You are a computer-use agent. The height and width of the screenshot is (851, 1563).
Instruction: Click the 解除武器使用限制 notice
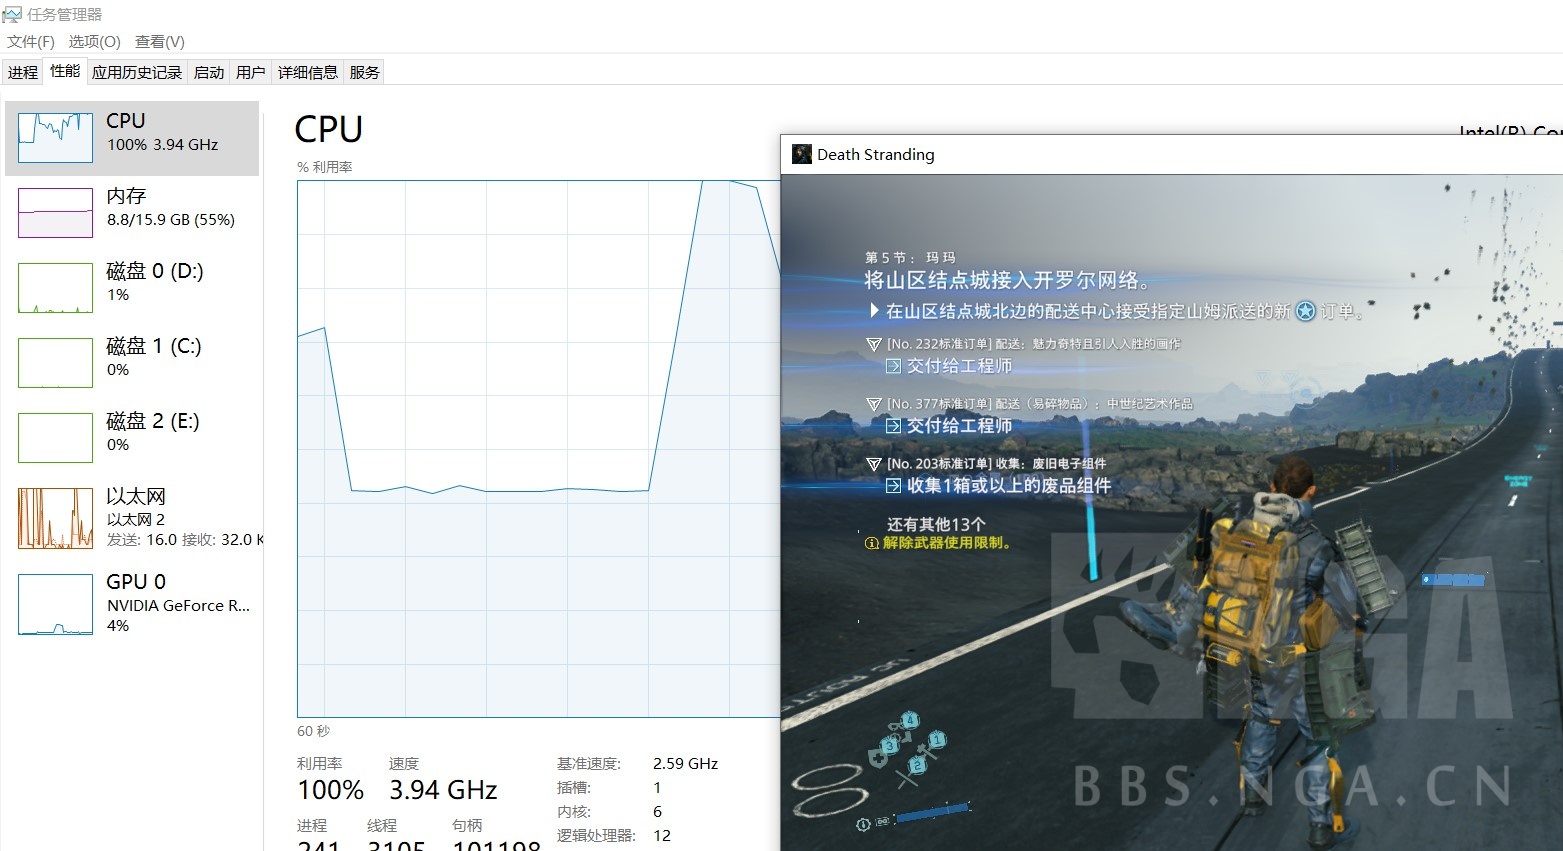947,543
